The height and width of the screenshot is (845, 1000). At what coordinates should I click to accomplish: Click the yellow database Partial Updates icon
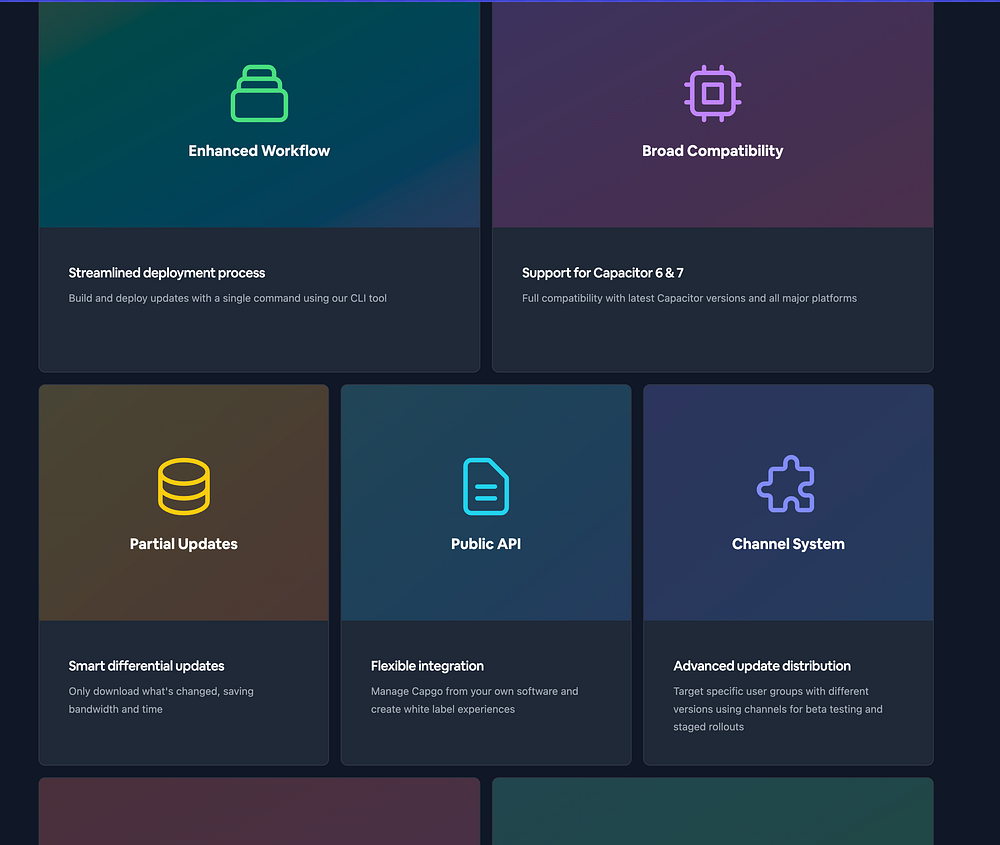pos(184,486)
